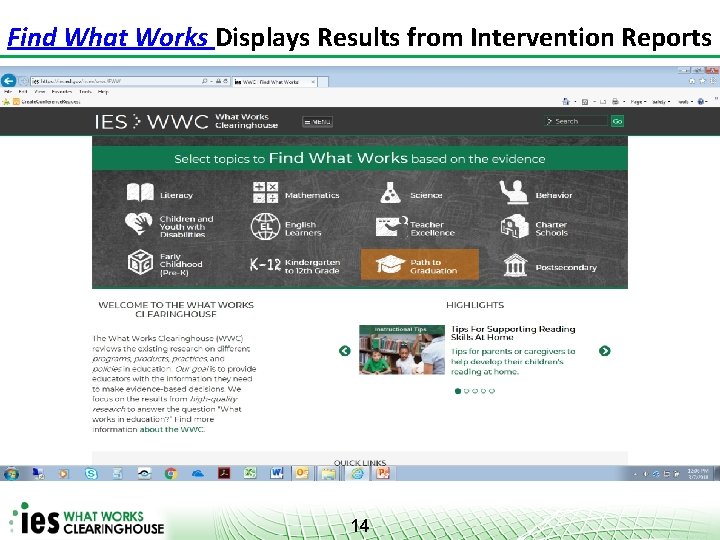The image size is (720, 540).
Task: Click the taskbar clock
Action: pos(698,474)
